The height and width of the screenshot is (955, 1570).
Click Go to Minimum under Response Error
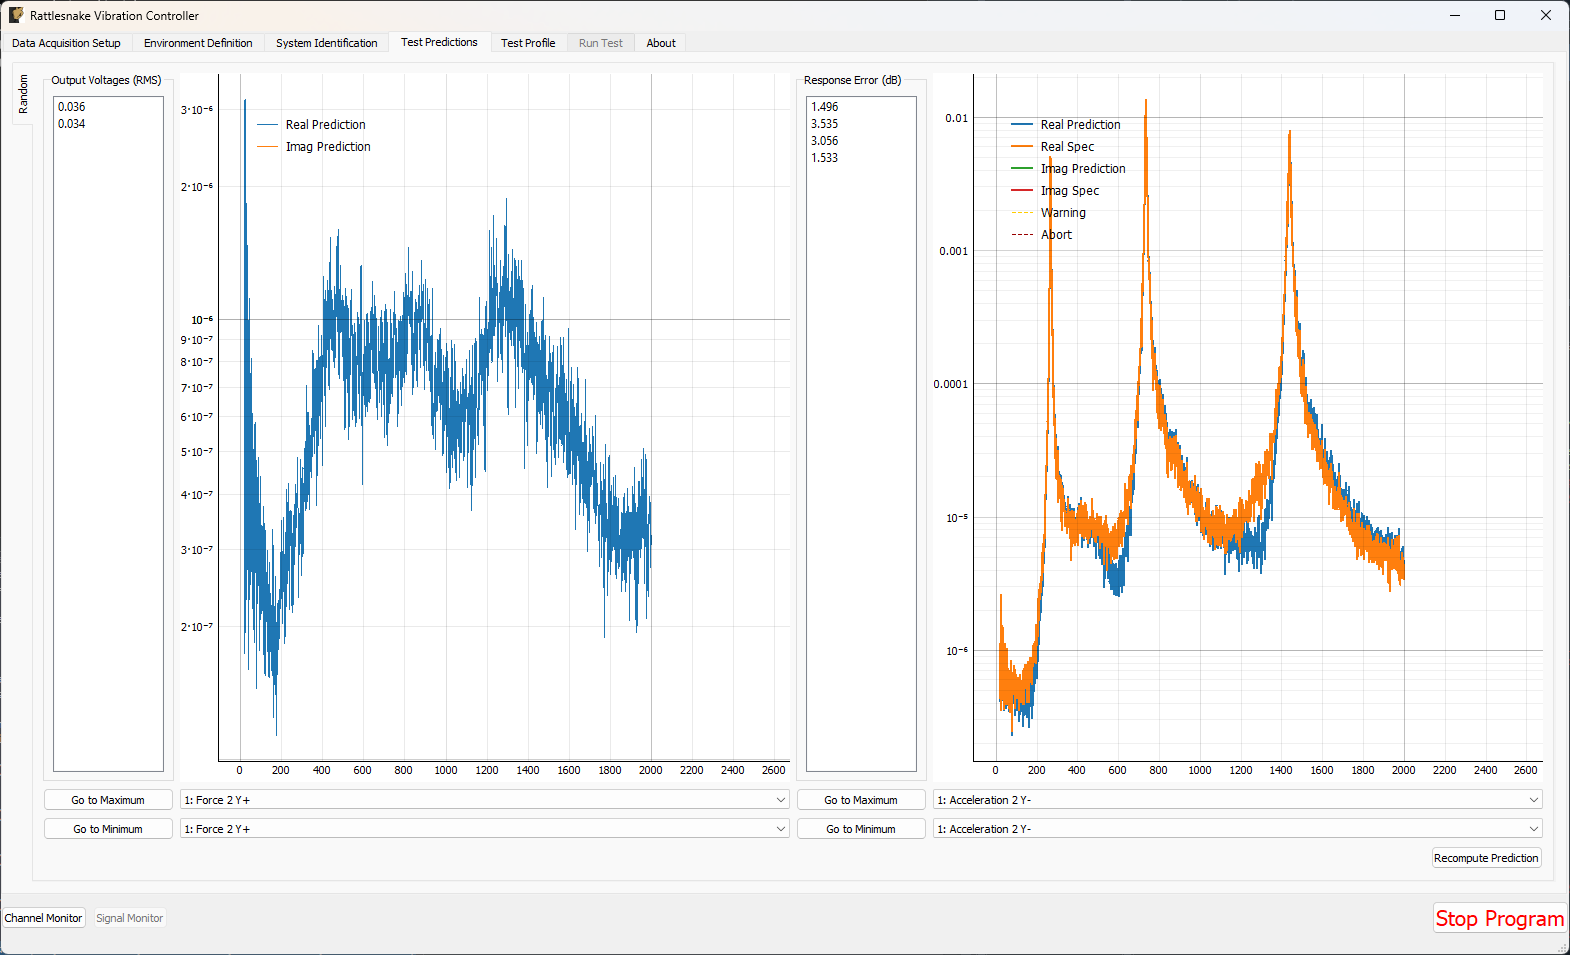(x=860, y=829)
